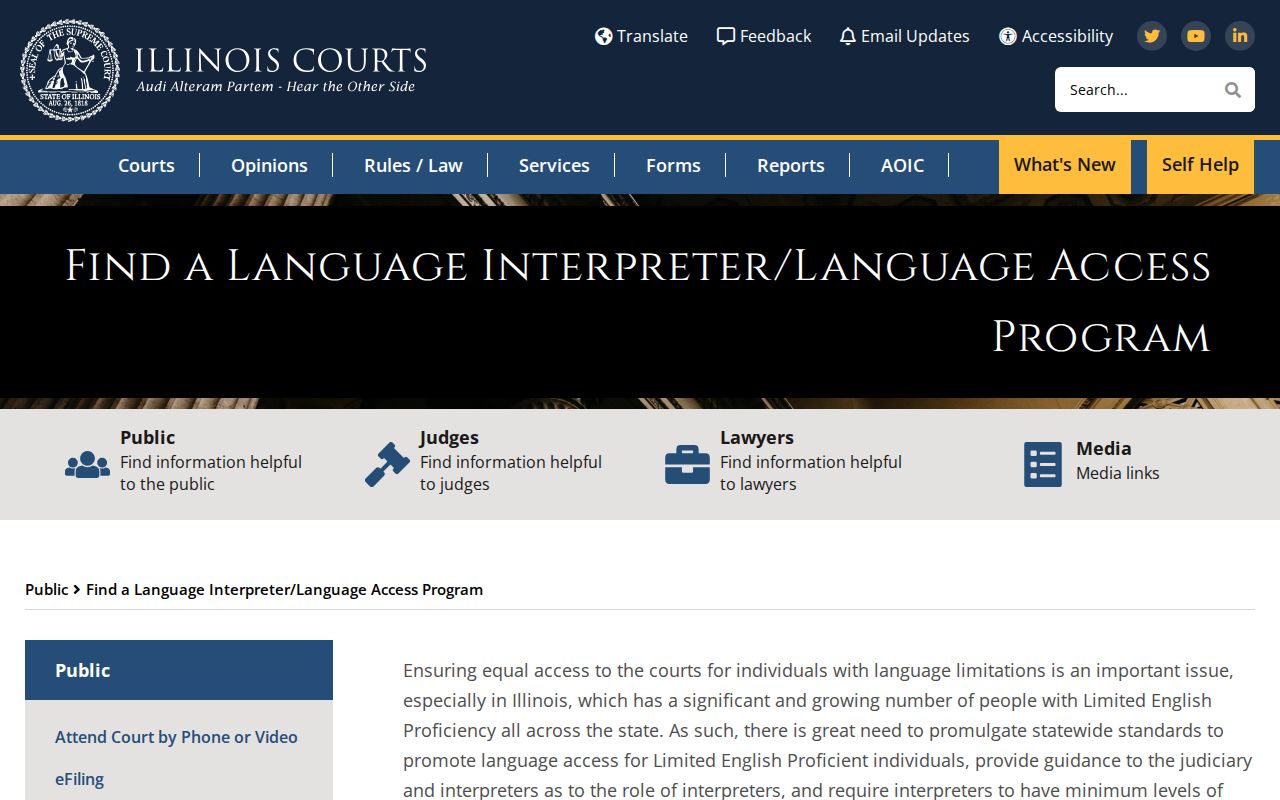Viewport: 1280px width, 800px height.
Task: Click the briefcase Lawyers icon
Action: (x=687, y=464)
